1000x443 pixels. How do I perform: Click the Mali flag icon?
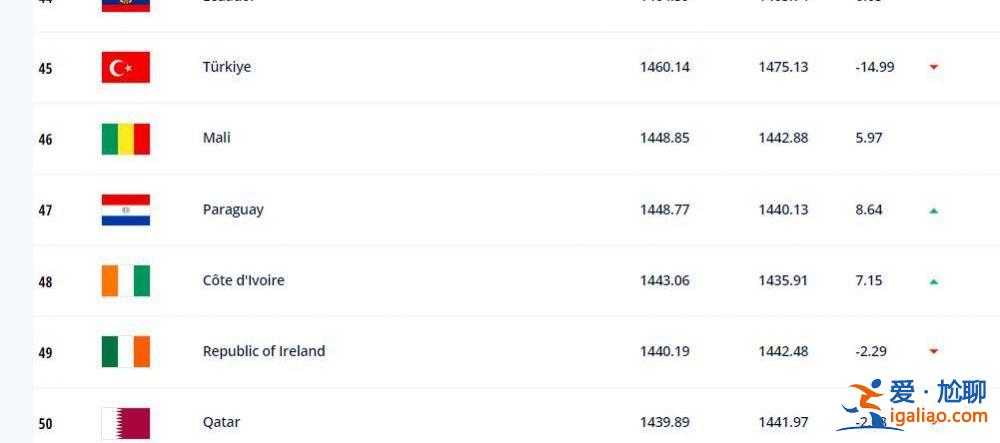[x=126, y=139]
